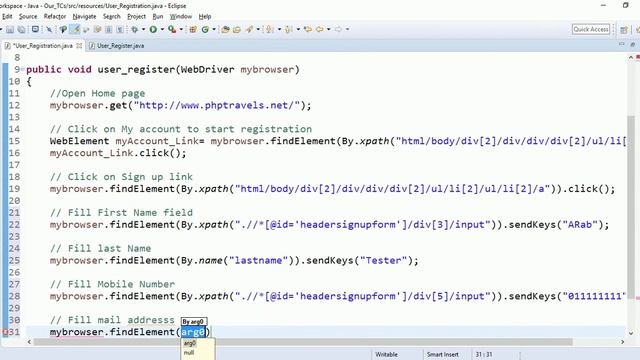The image size is (640, 360).
Task: Open the Project menu
Action: click(136, 16)
